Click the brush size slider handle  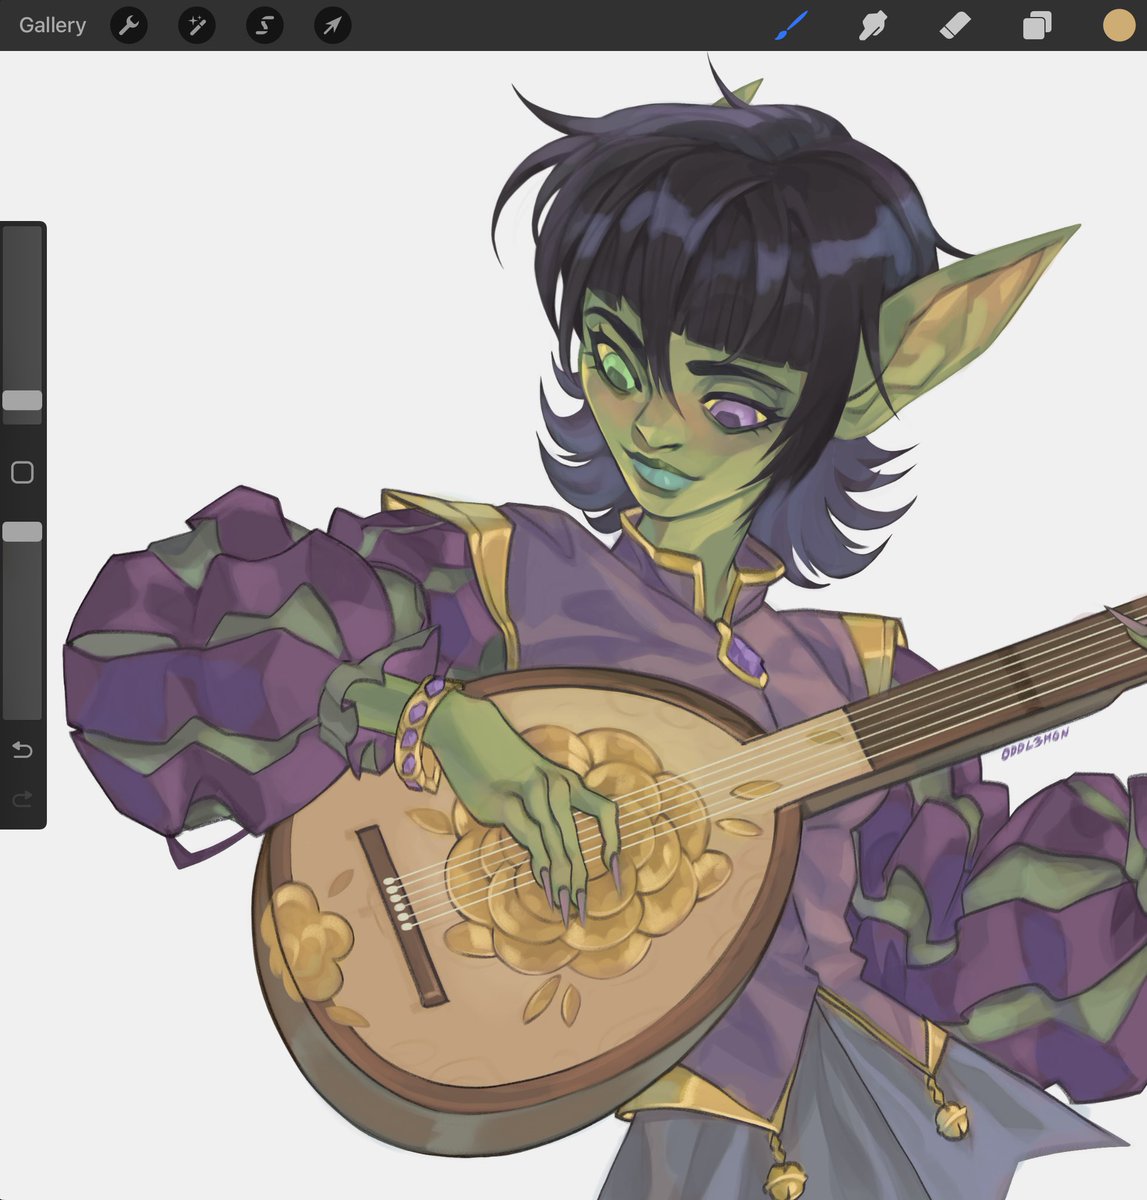tap(22, 400)
